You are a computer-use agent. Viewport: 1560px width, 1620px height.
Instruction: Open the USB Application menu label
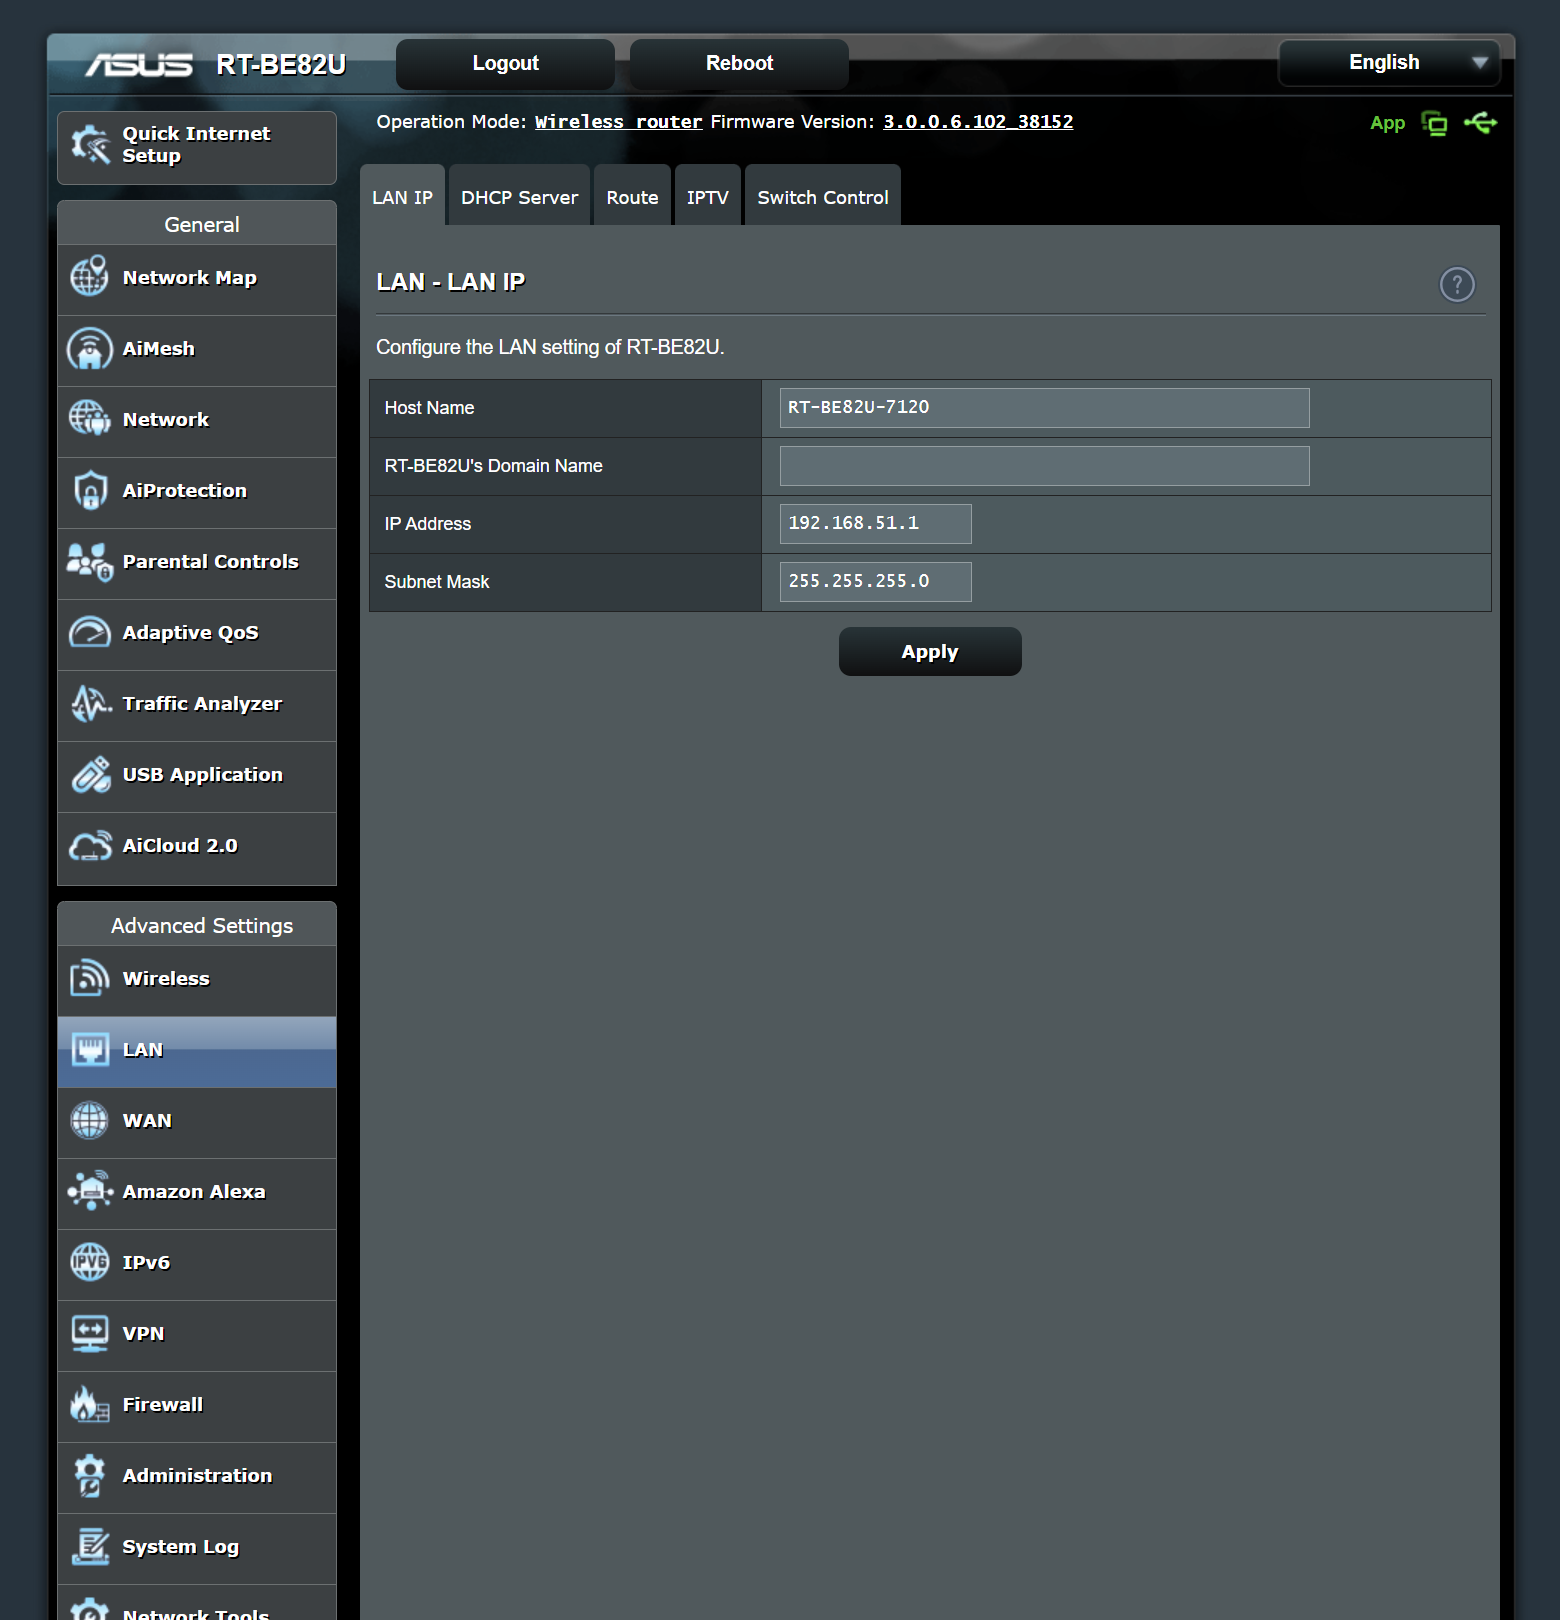click(203, 775)
